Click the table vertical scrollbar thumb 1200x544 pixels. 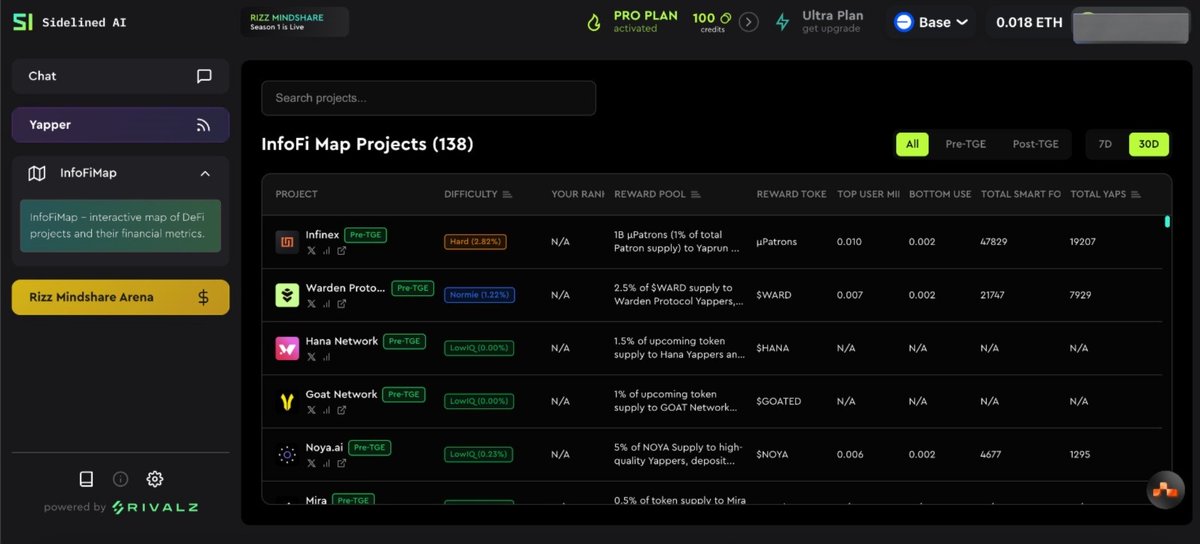(x=1167, y=221)
